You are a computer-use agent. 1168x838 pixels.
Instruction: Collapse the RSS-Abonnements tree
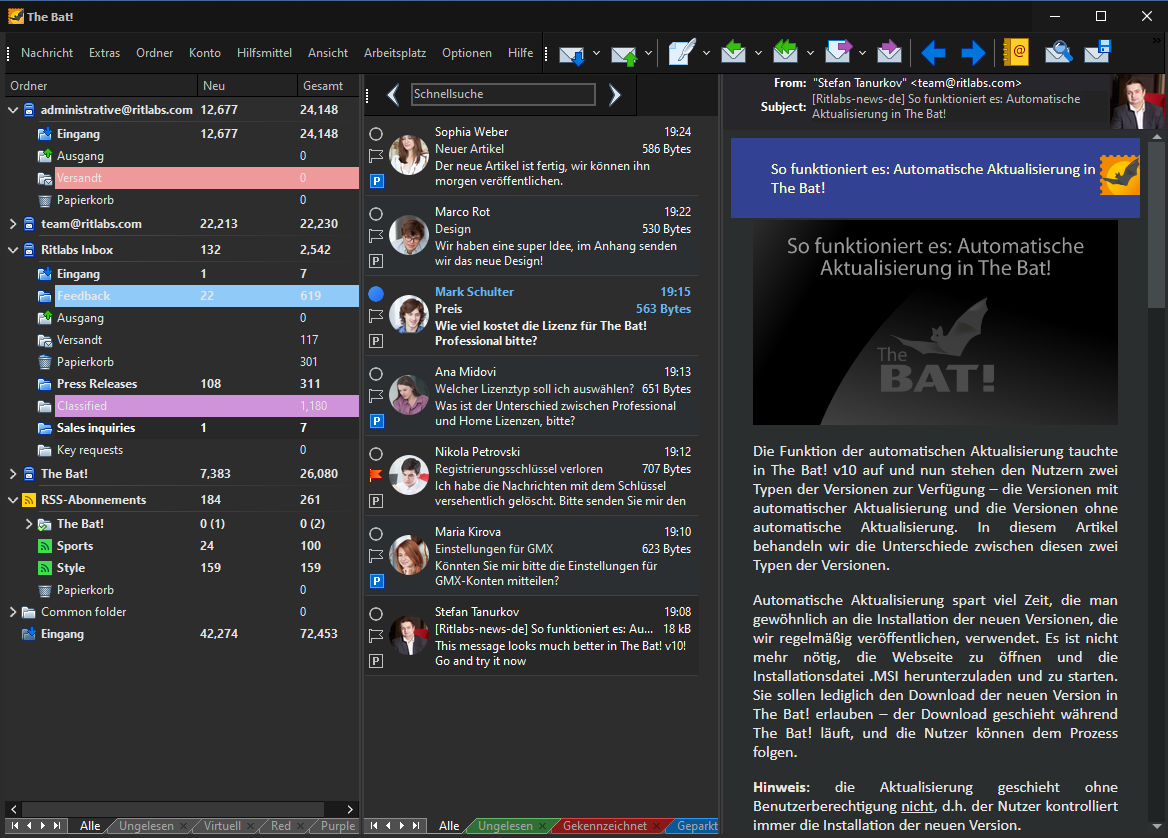tap(13, 500)
